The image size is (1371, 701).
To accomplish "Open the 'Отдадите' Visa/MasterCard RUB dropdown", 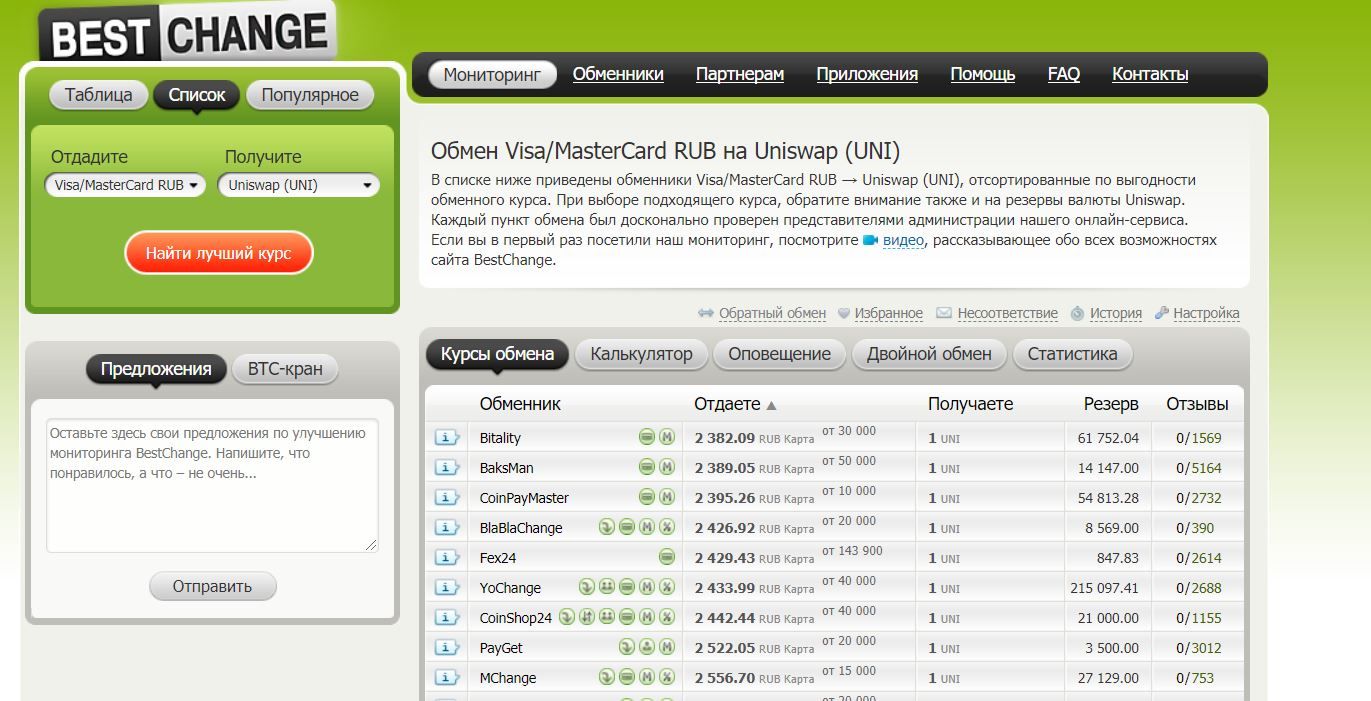I will (x=125, y=185).
